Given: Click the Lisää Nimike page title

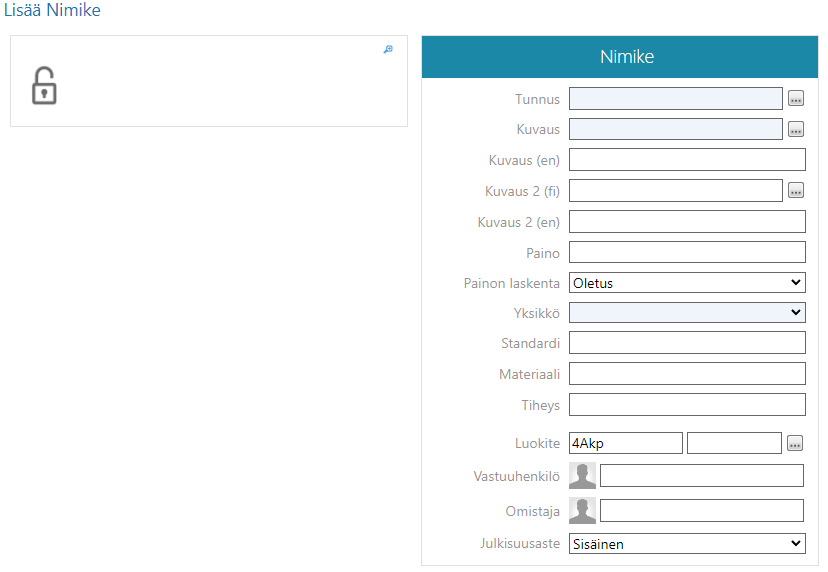Looking at the screenshot, I should click(51, 10).
